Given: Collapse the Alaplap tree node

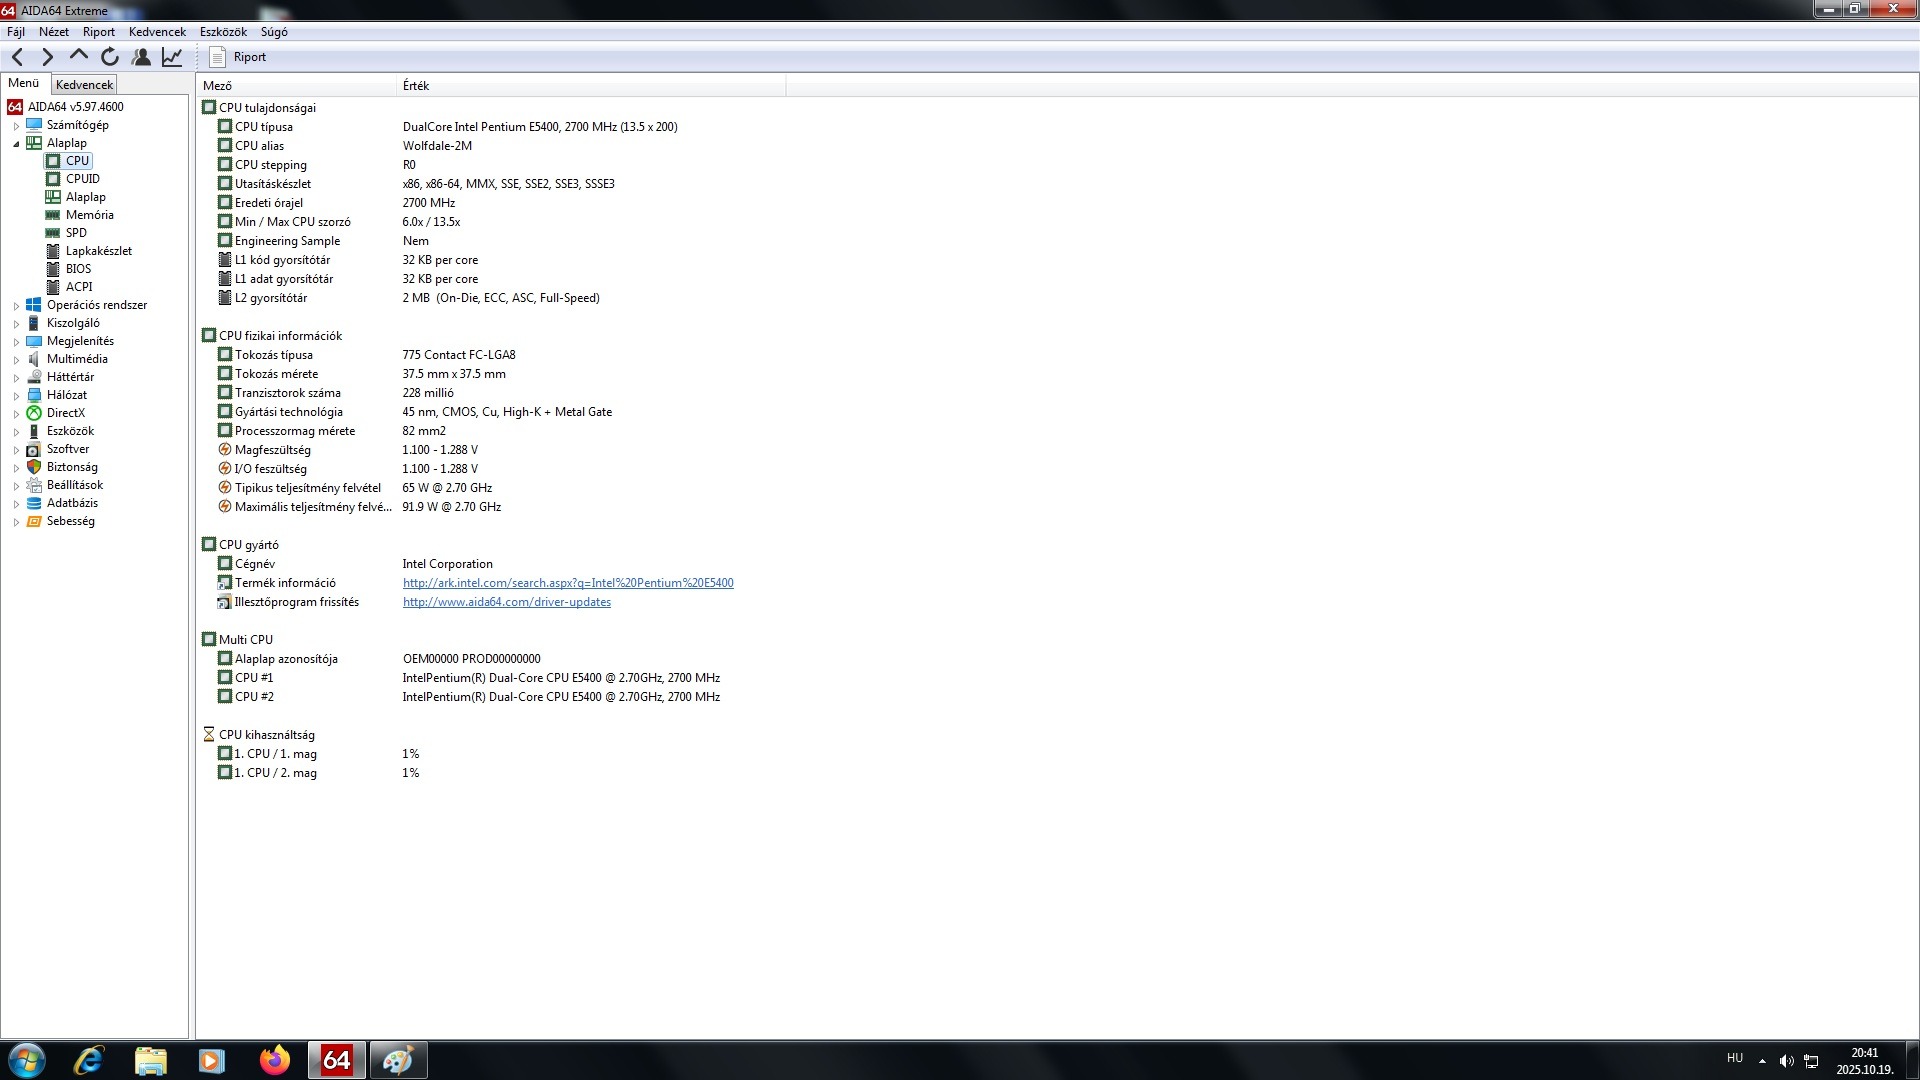Looking at the screenshot, I should (x=16, y=144).
